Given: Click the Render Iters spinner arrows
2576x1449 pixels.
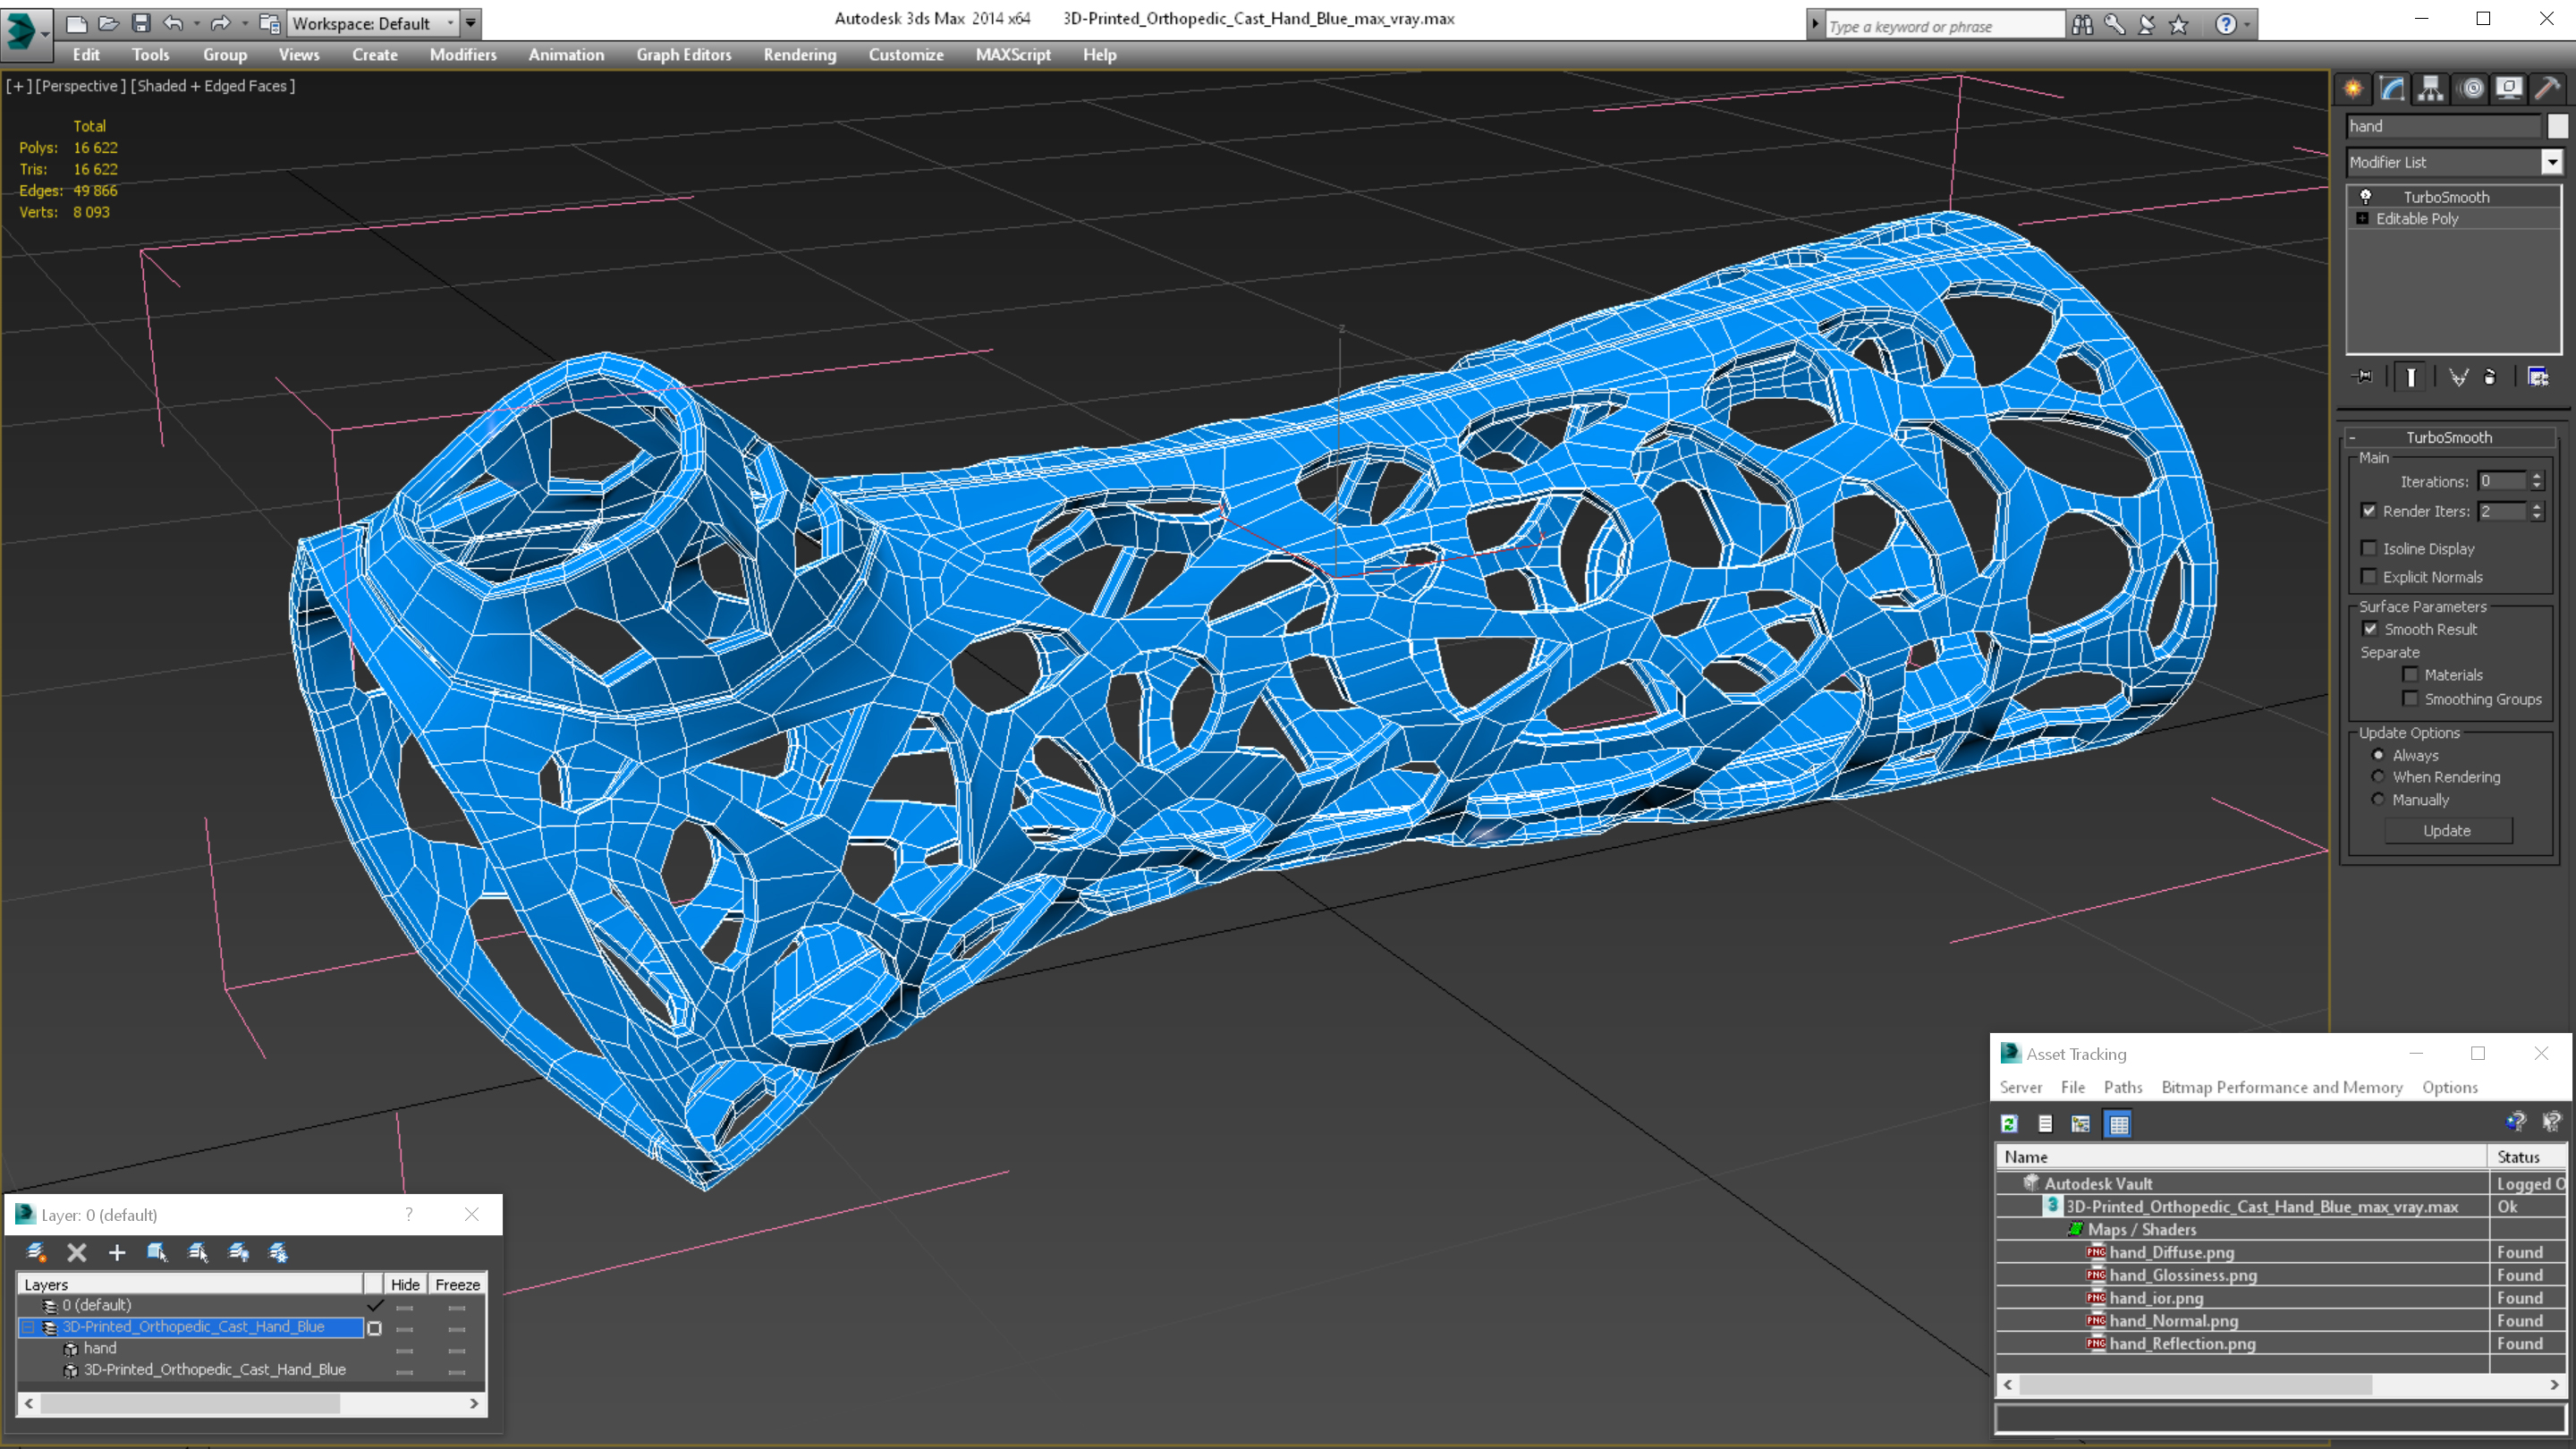Looking at the screenshot, I should click(x=2537, y=511).
